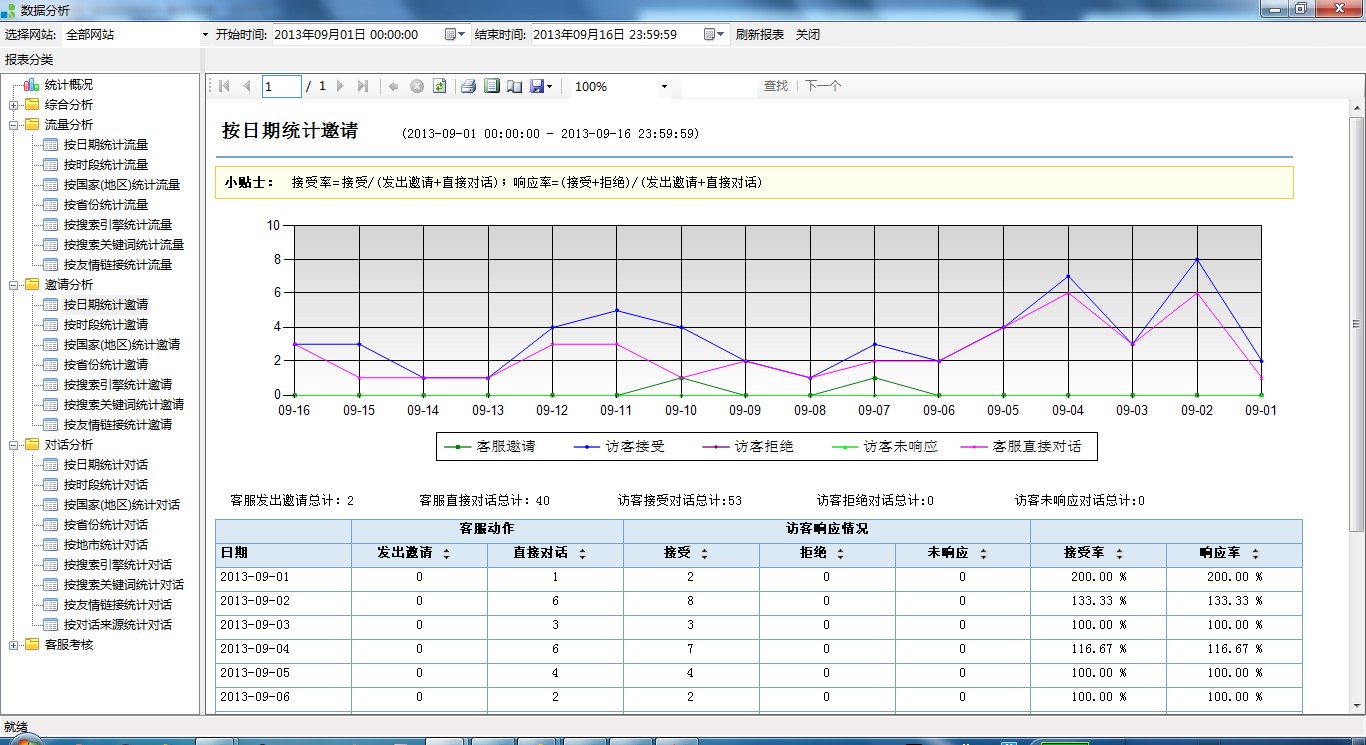Image resolution: width=1366 pixels, height=745 pixels.
Task: Click the print report icon
Action: click(468, 87)
